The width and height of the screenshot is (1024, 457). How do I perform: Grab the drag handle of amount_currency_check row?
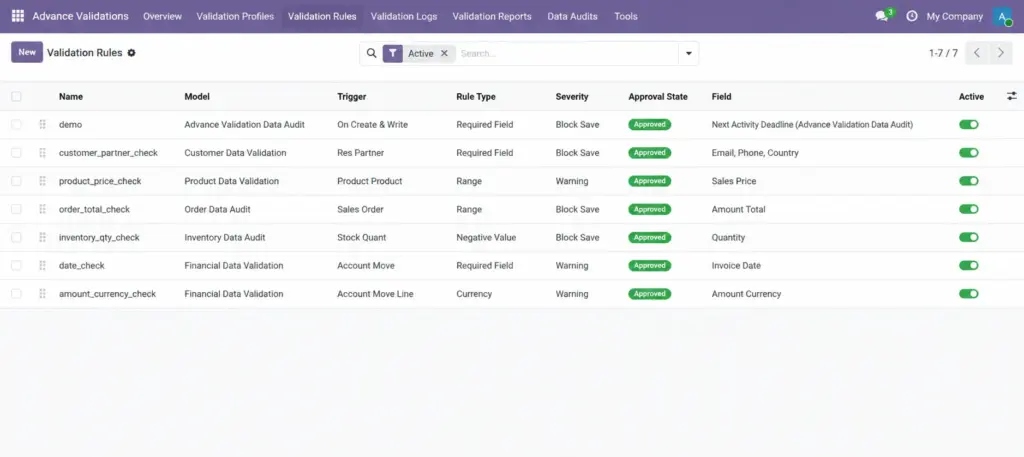pos(42,294)
